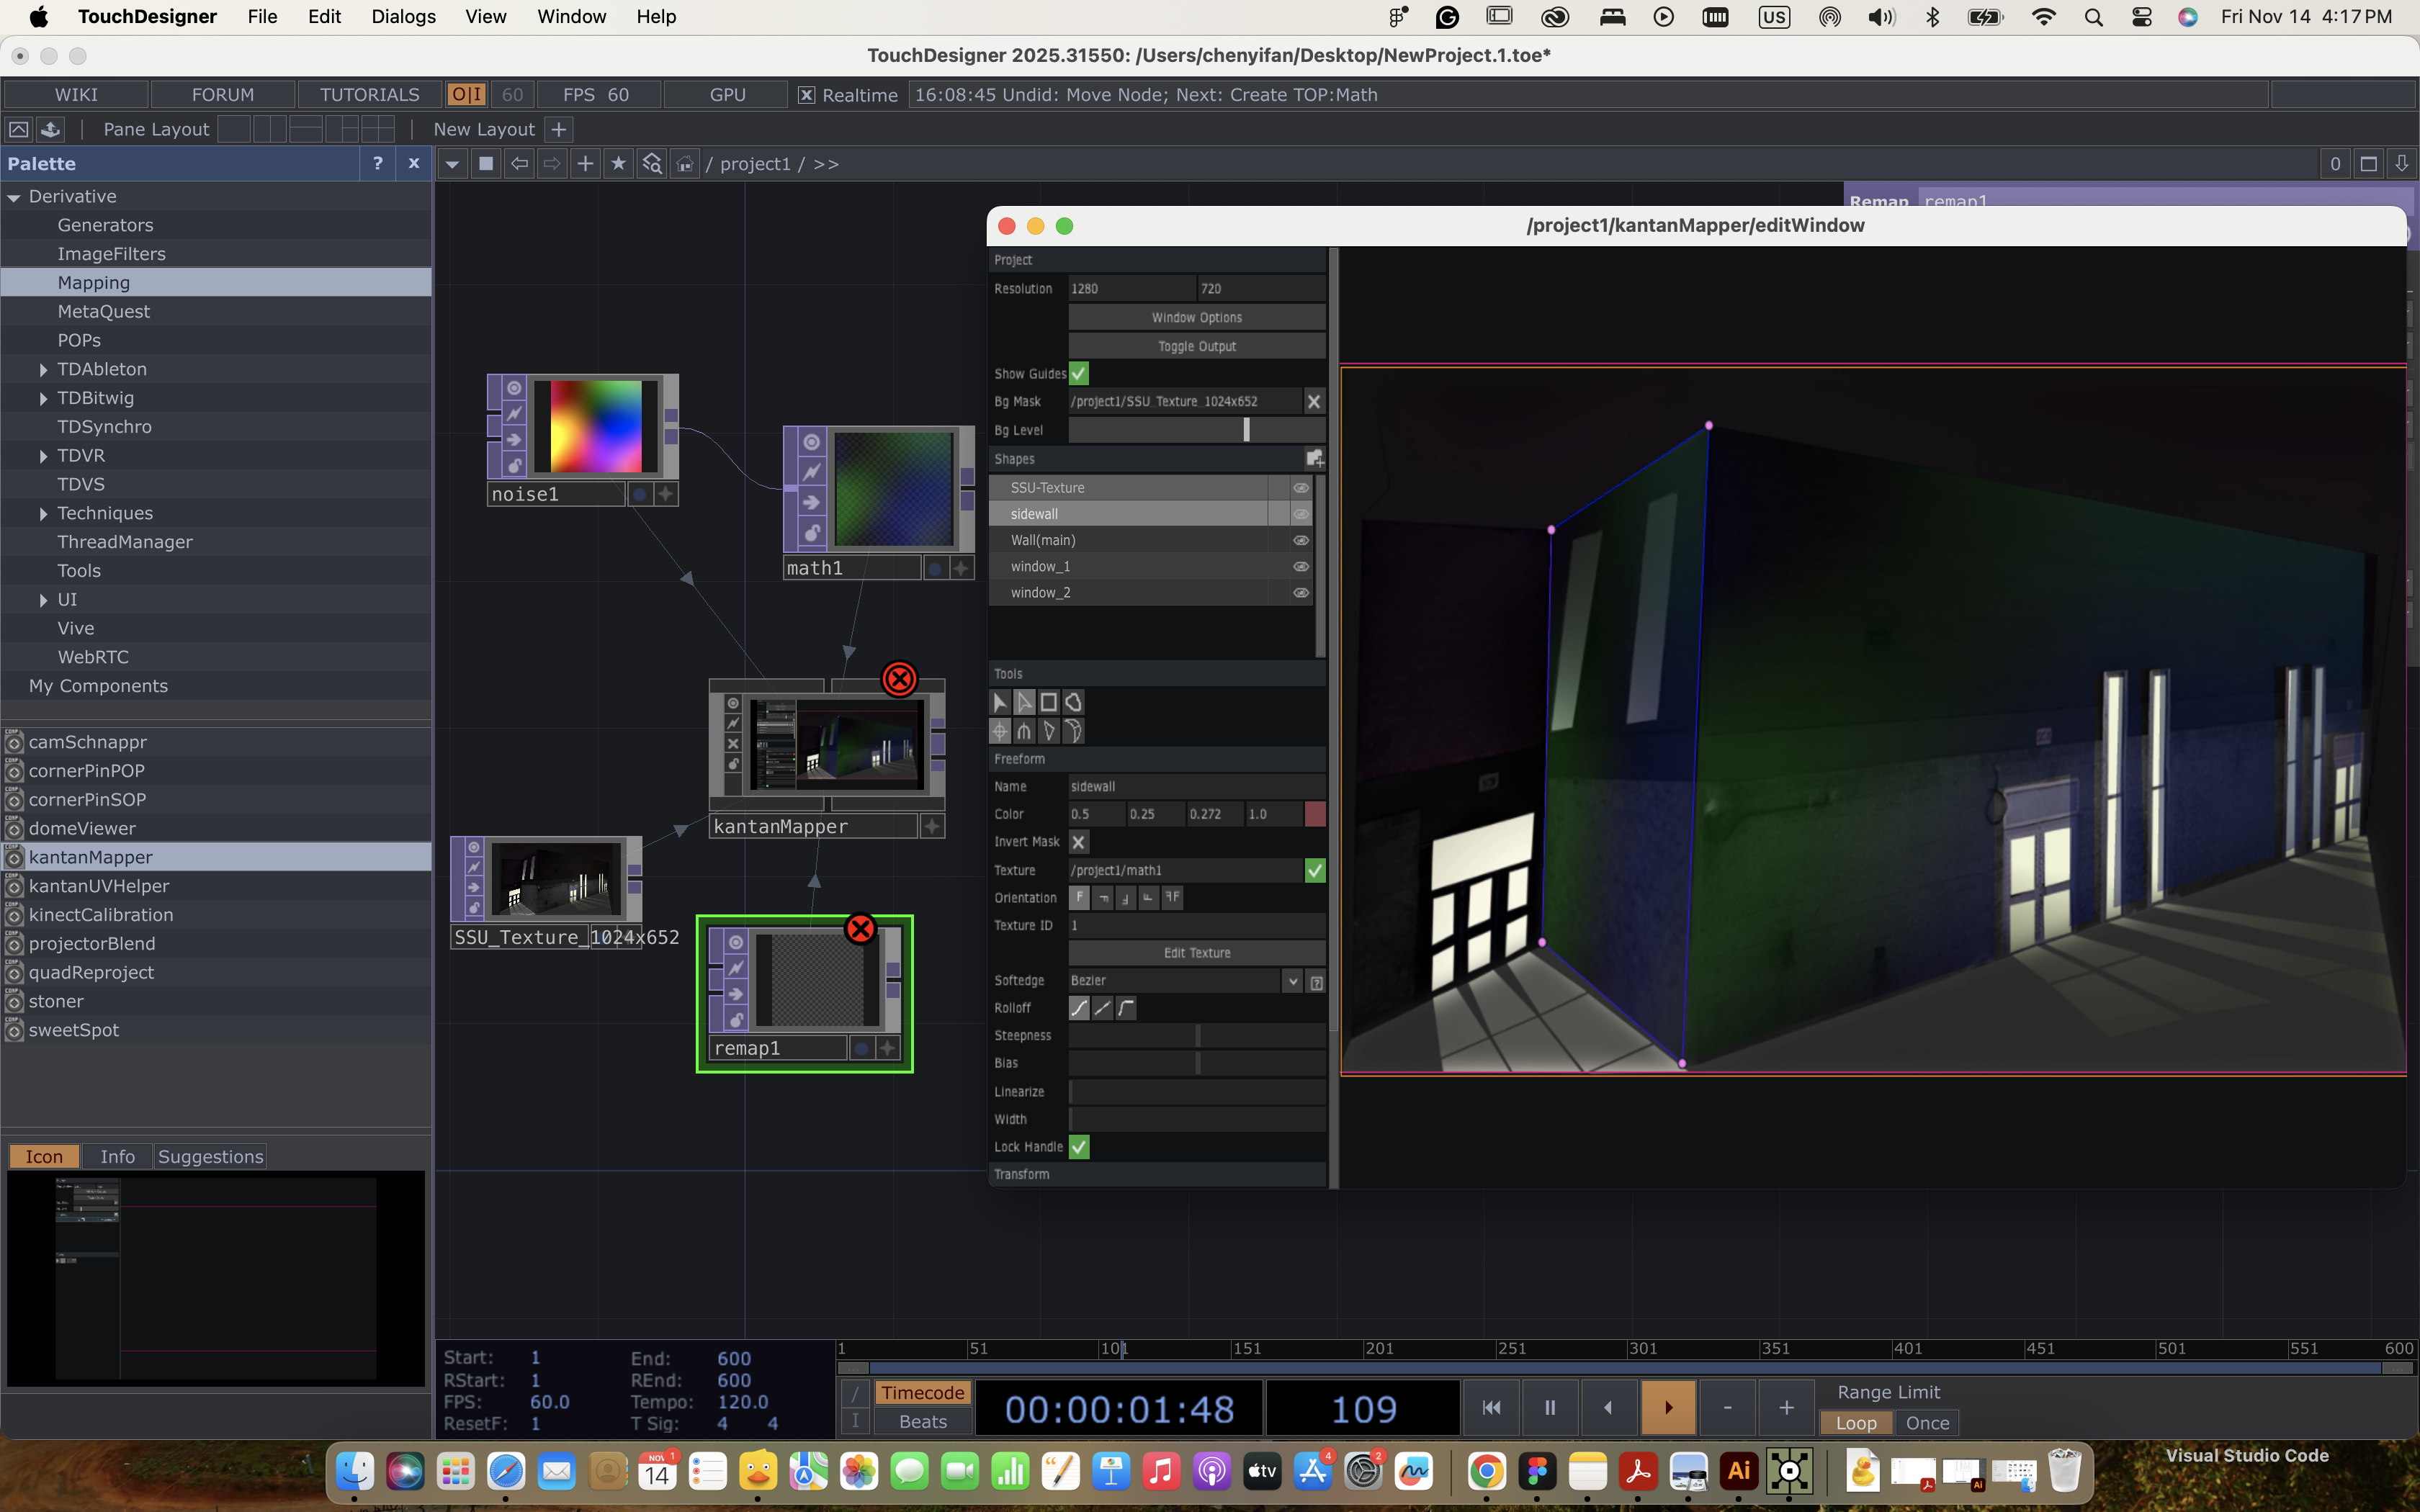This screenshot has width=2420, height=1512.
Task: Click the add shape icon in Shapes header
Action: click(x=1314, y=459)
